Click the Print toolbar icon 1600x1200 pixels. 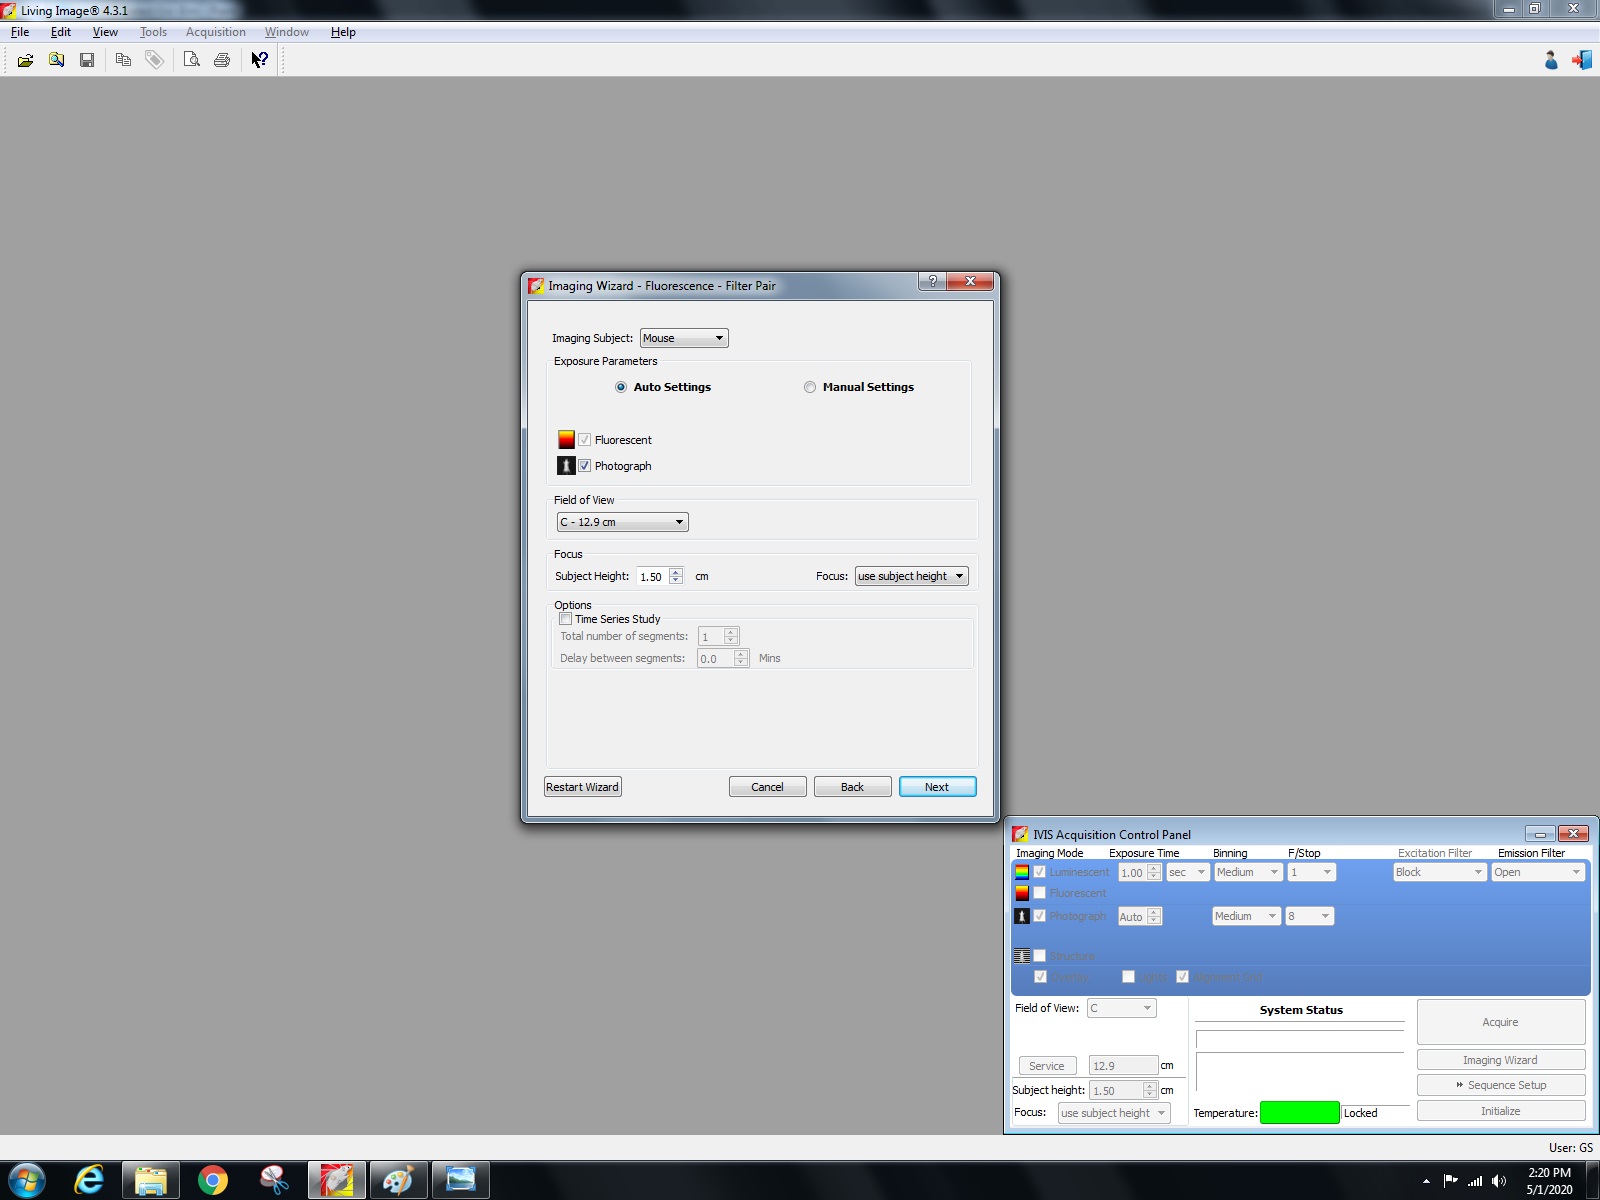222,60
